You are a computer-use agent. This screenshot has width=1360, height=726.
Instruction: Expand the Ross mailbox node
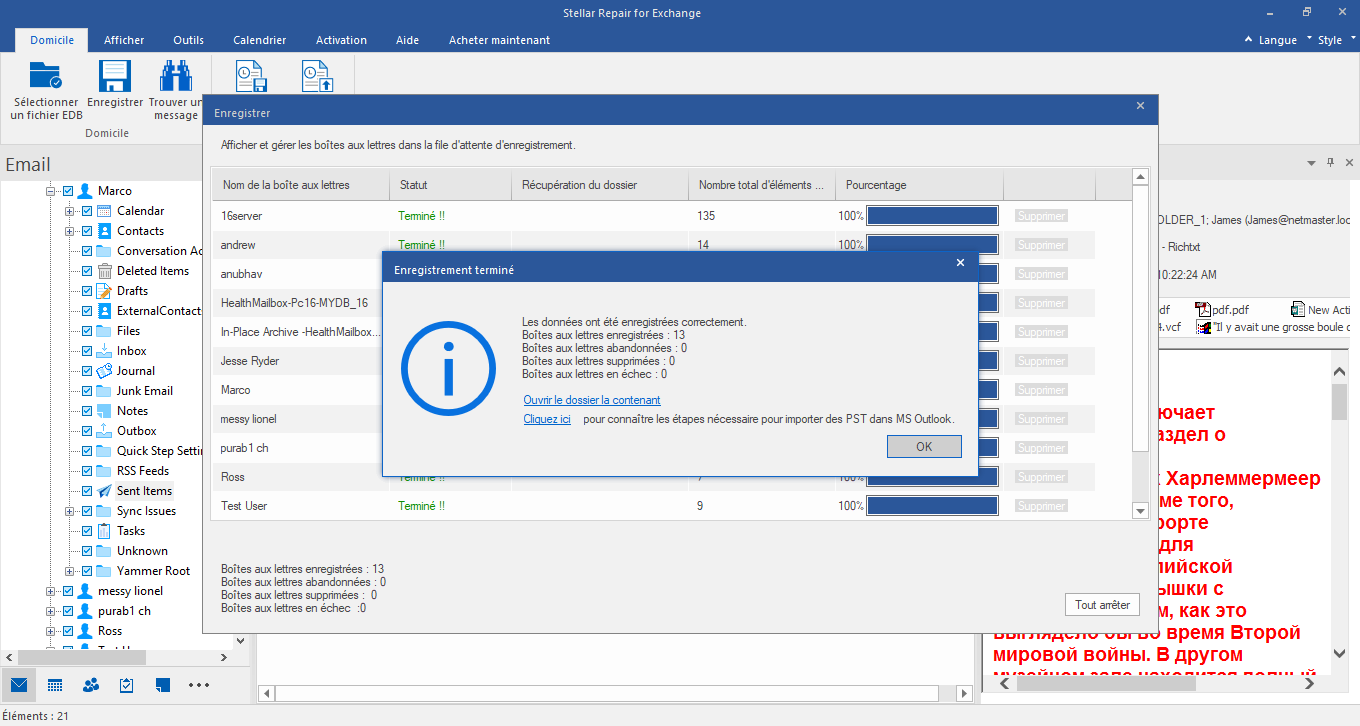50,631
